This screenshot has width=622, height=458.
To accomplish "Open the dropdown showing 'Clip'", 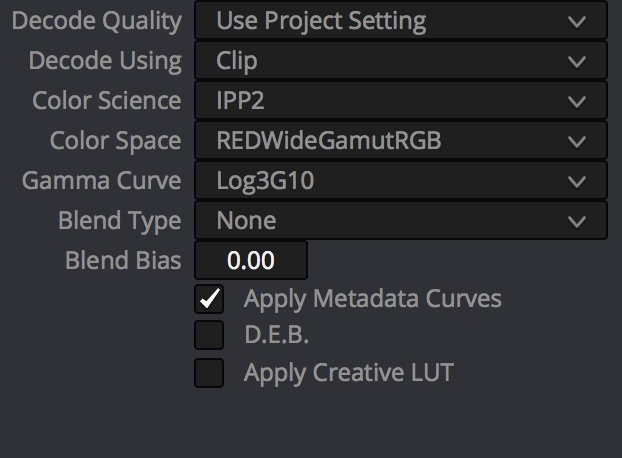I will click(400, 61).
